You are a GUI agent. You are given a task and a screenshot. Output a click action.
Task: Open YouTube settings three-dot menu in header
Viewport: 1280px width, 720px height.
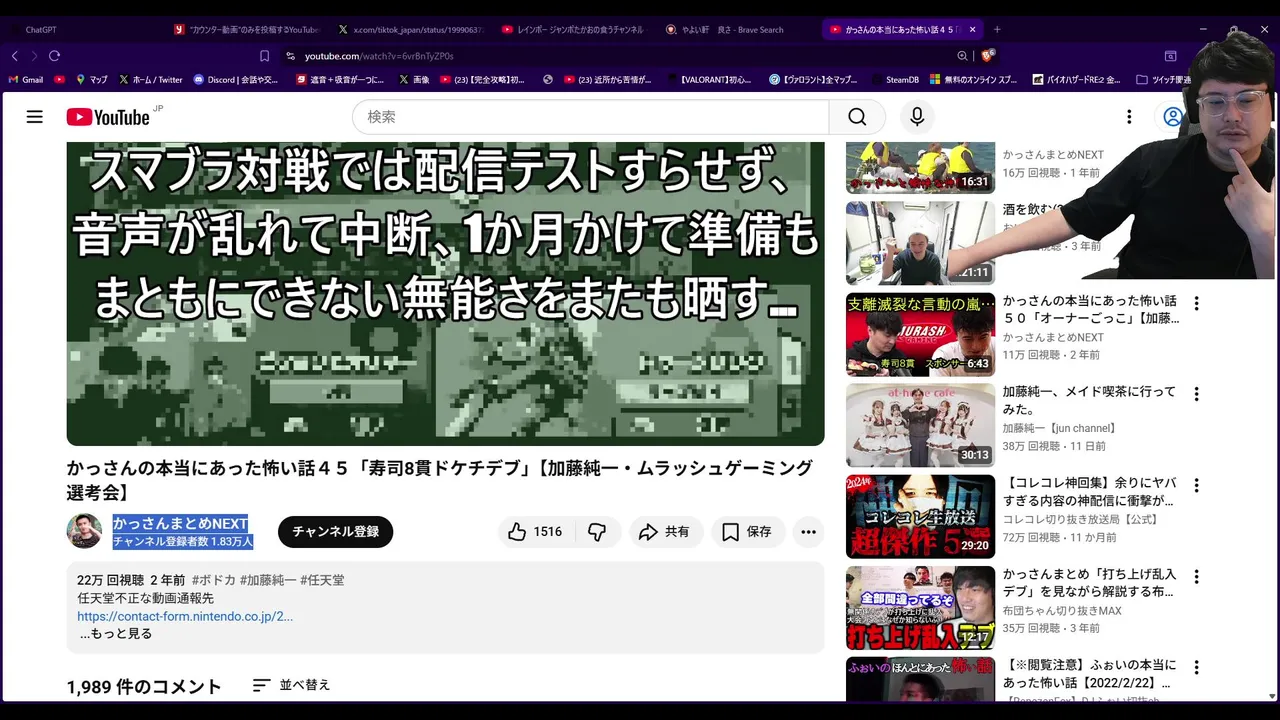[1129, 117]
